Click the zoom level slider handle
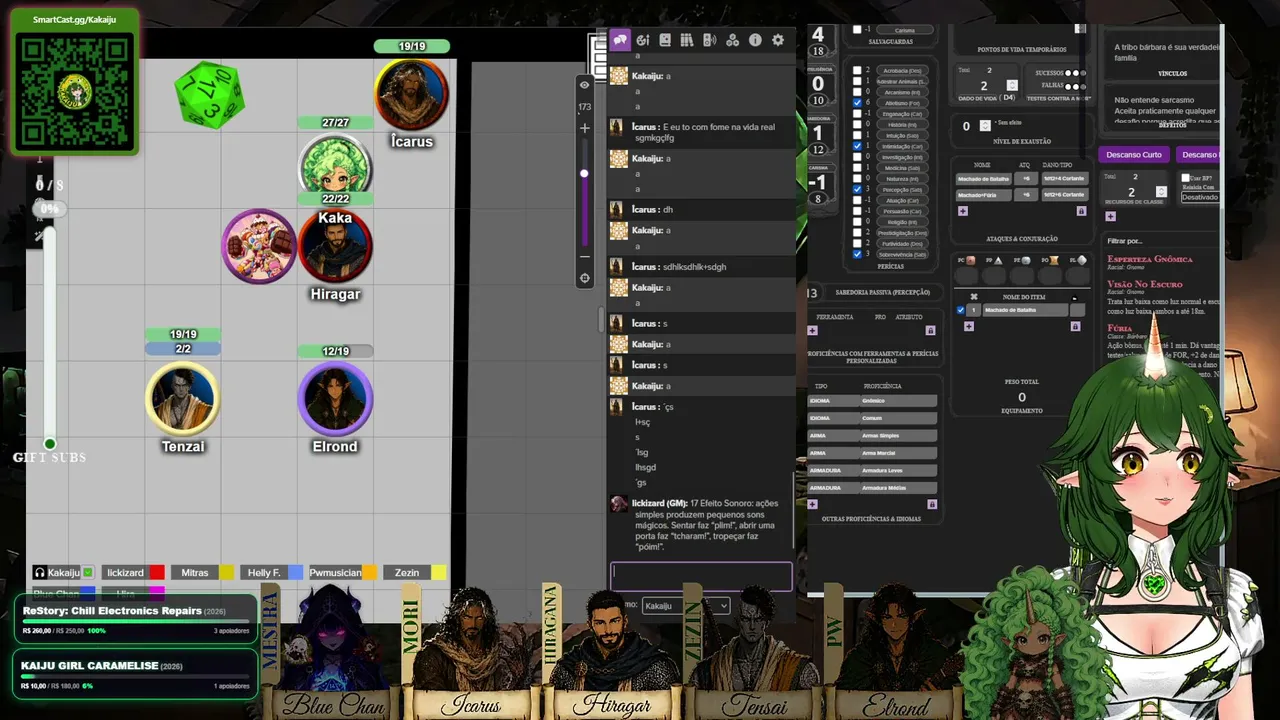The image size is (1280, 720). tap(584, 173)
